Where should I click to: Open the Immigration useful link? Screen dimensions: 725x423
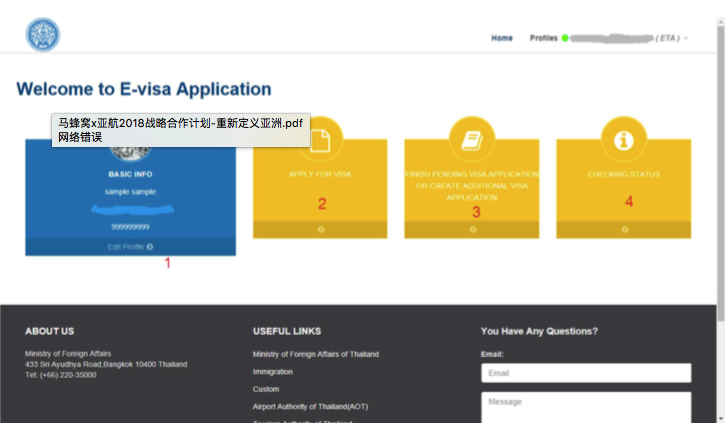pyautogui.click(x=272, y=371)
